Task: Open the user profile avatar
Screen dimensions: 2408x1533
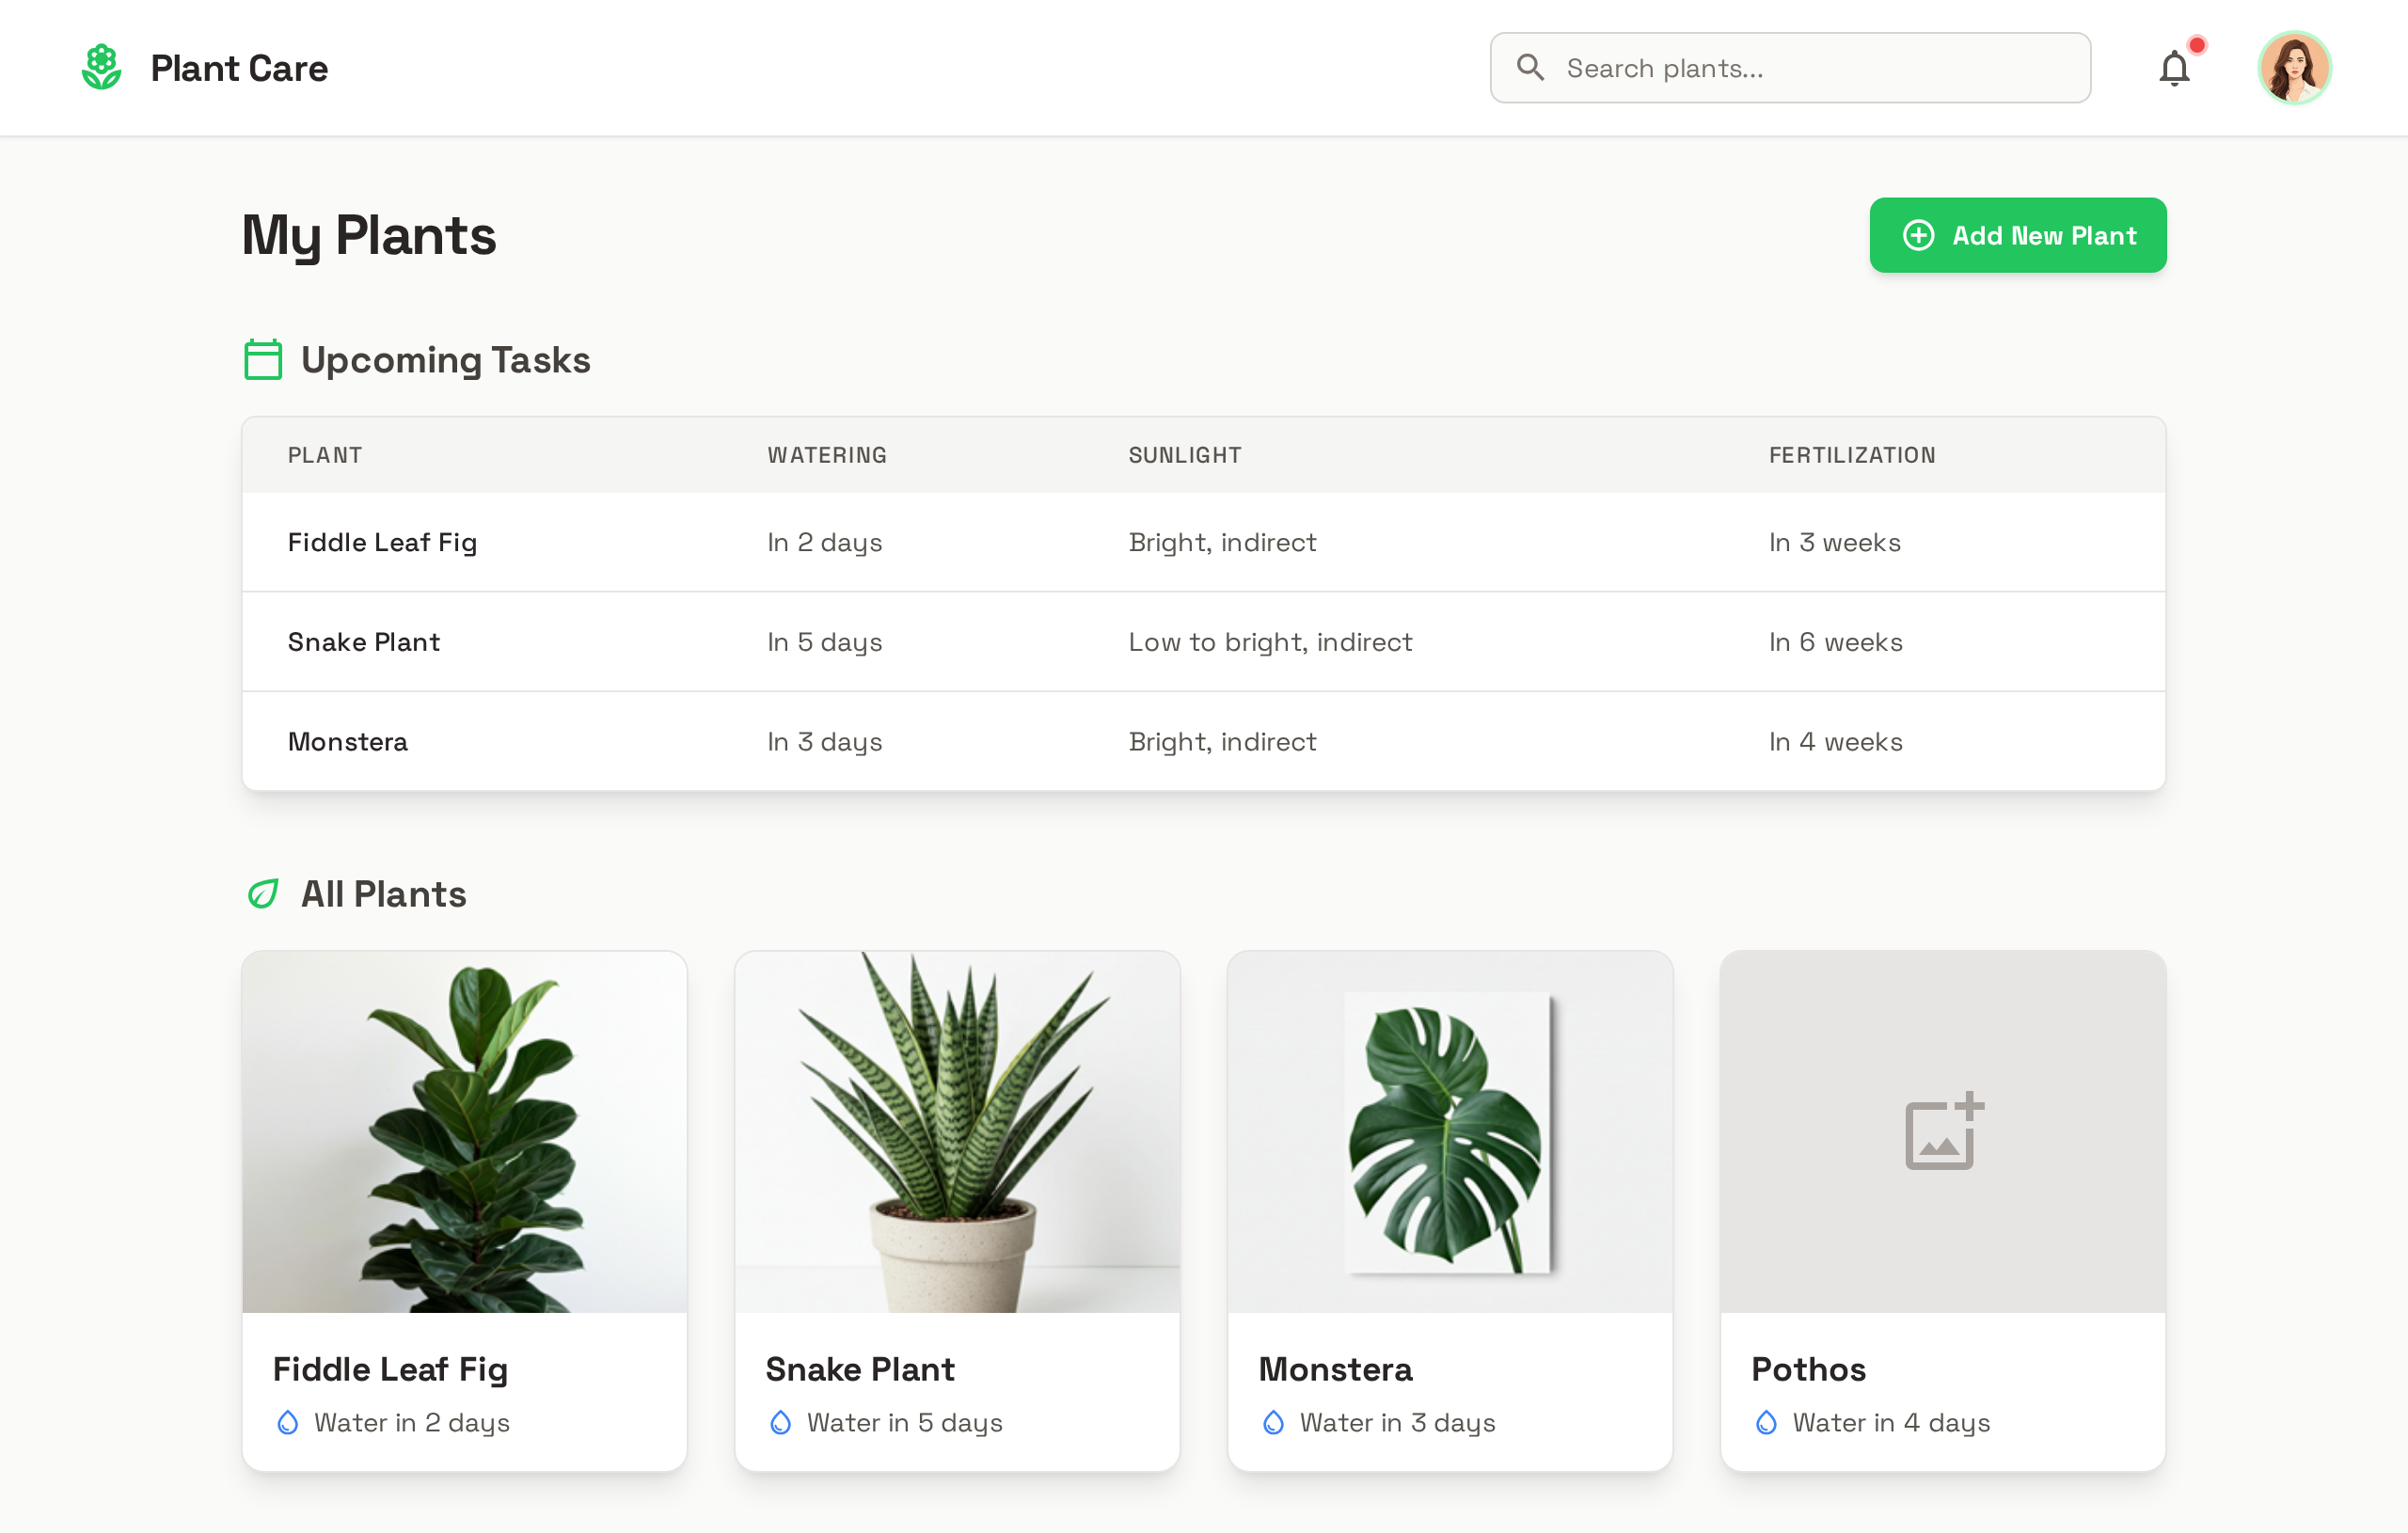Action: pos(2294,68)
